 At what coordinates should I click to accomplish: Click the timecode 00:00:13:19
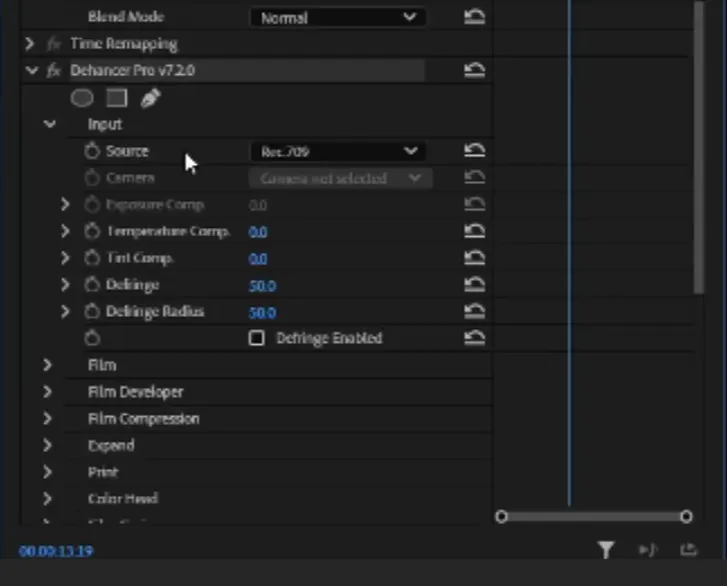(x=56, y=551)
